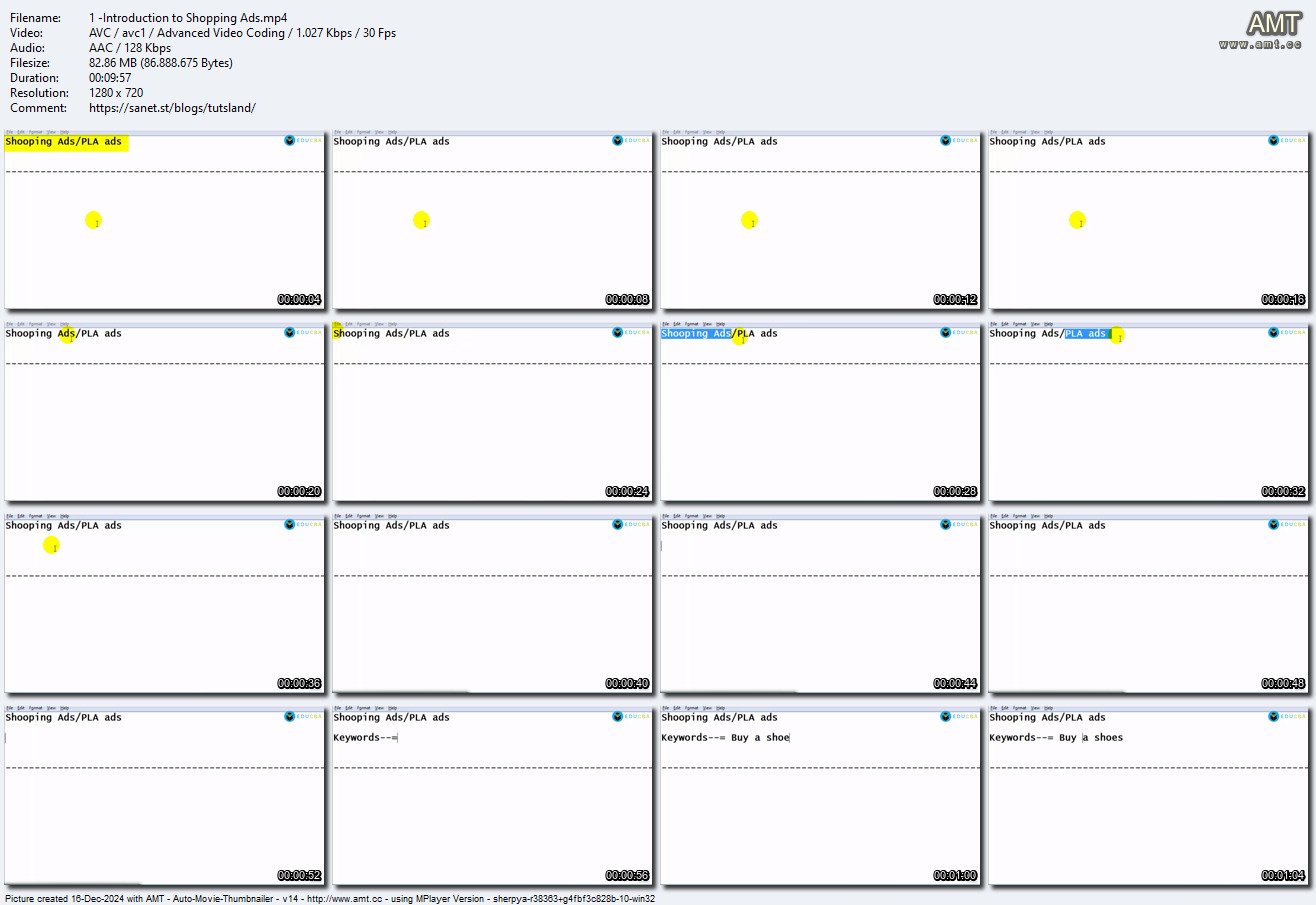The height and width of the screenshot is (905, 1316).
Task: Open the thumbnail stamped 00:00:08
Action: (492, 218)
